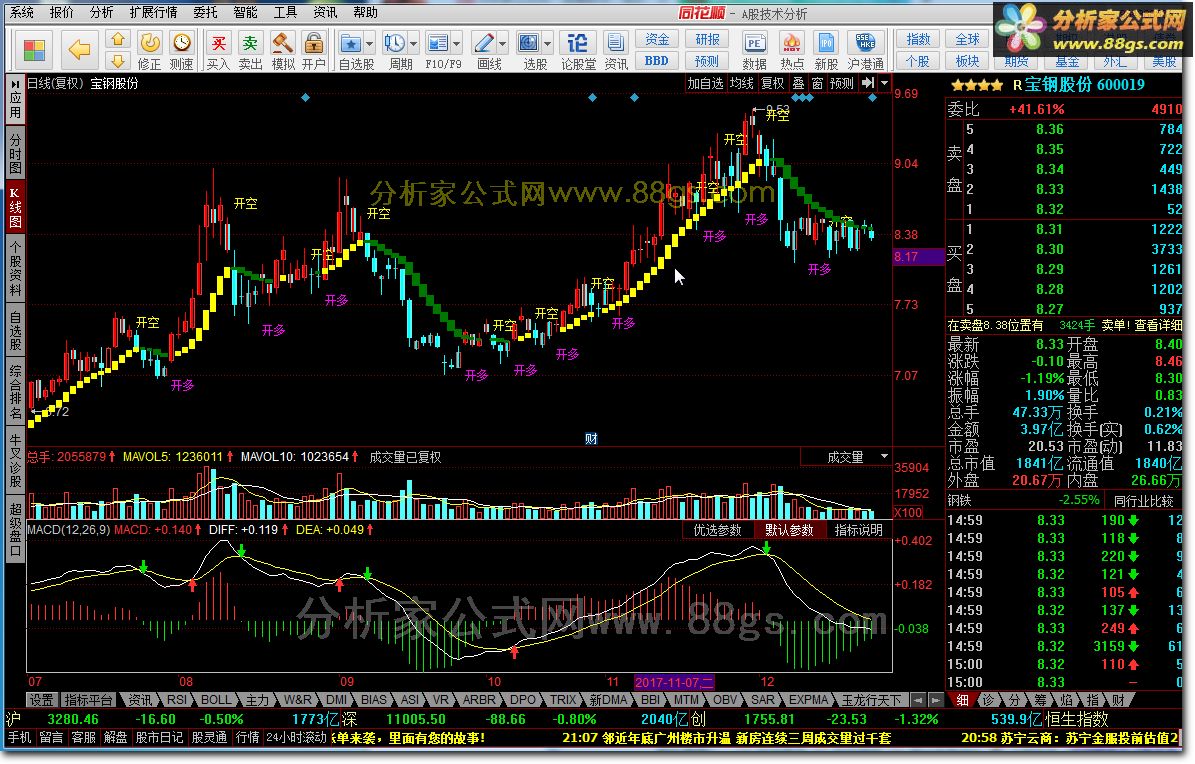Click the 指数 market button

(x=918, y=39)
